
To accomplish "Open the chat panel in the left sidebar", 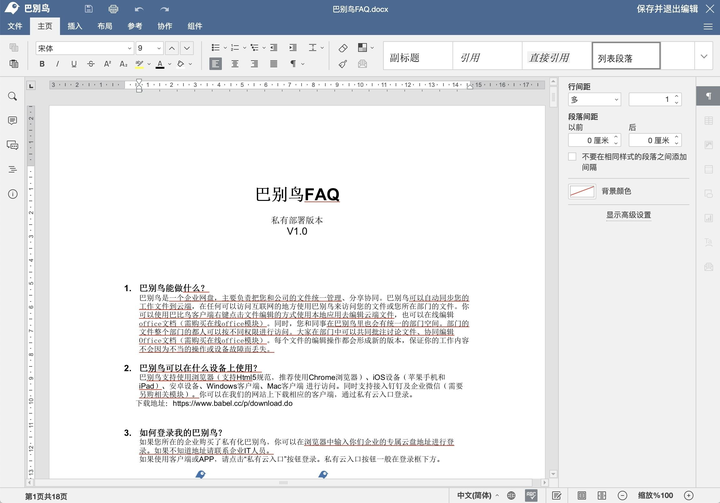I will [x=12, y=145].
